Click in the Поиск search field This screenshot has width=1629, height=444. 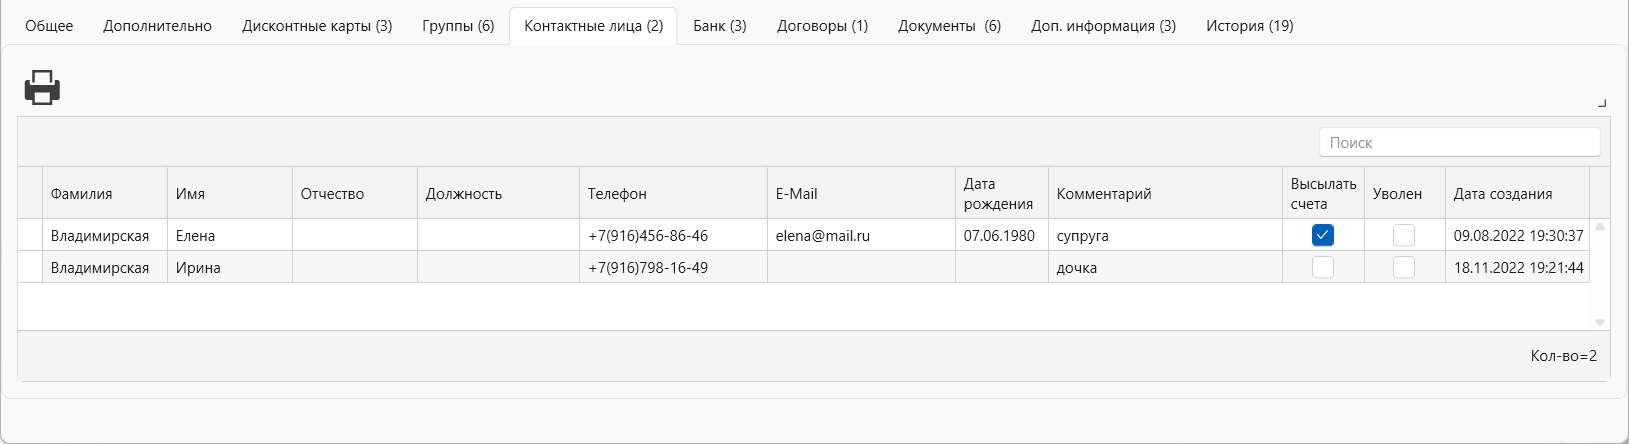(1459, 143)
